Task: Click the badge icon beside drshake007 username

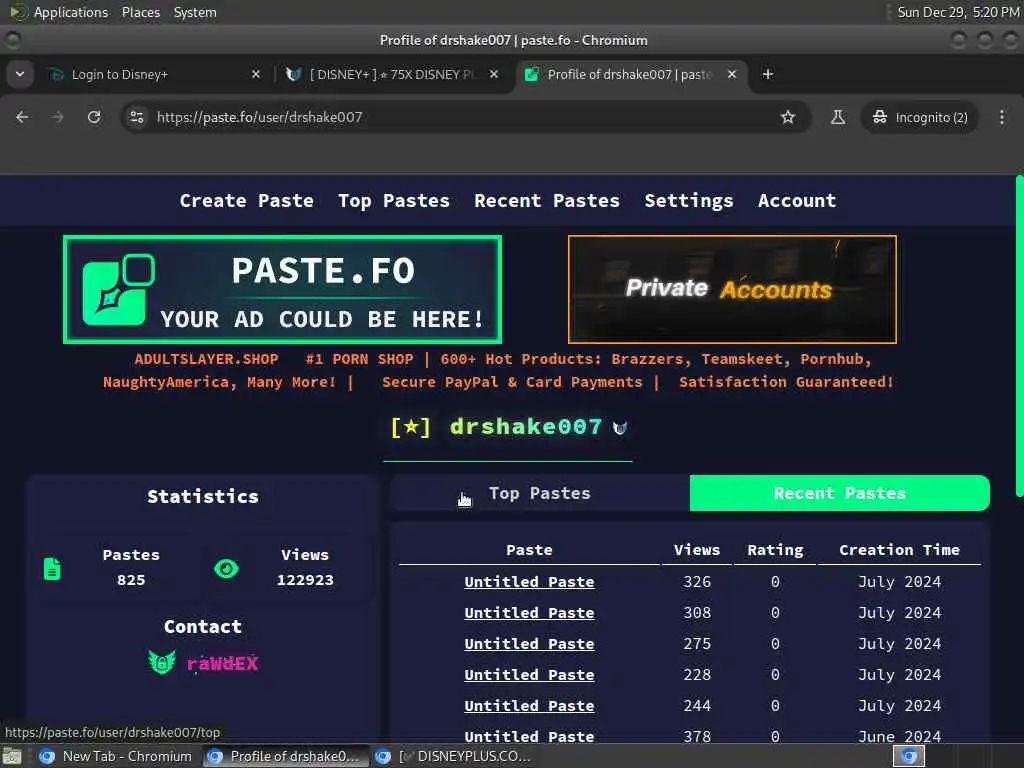Action: pyautogui.click(x=620, y=428)
